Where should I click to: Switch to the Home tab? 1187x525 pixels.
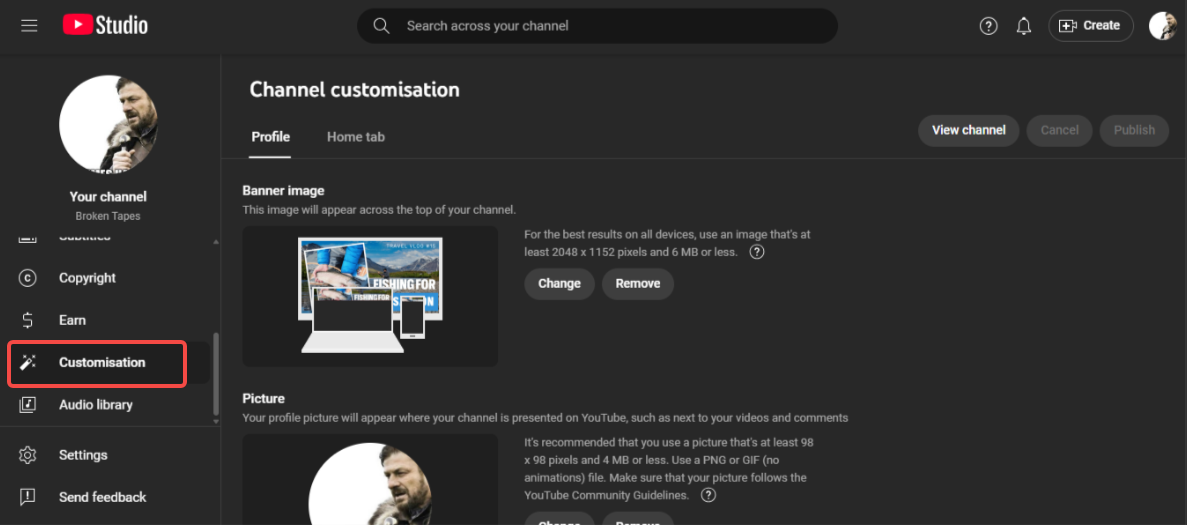click(x=355, y=137)
